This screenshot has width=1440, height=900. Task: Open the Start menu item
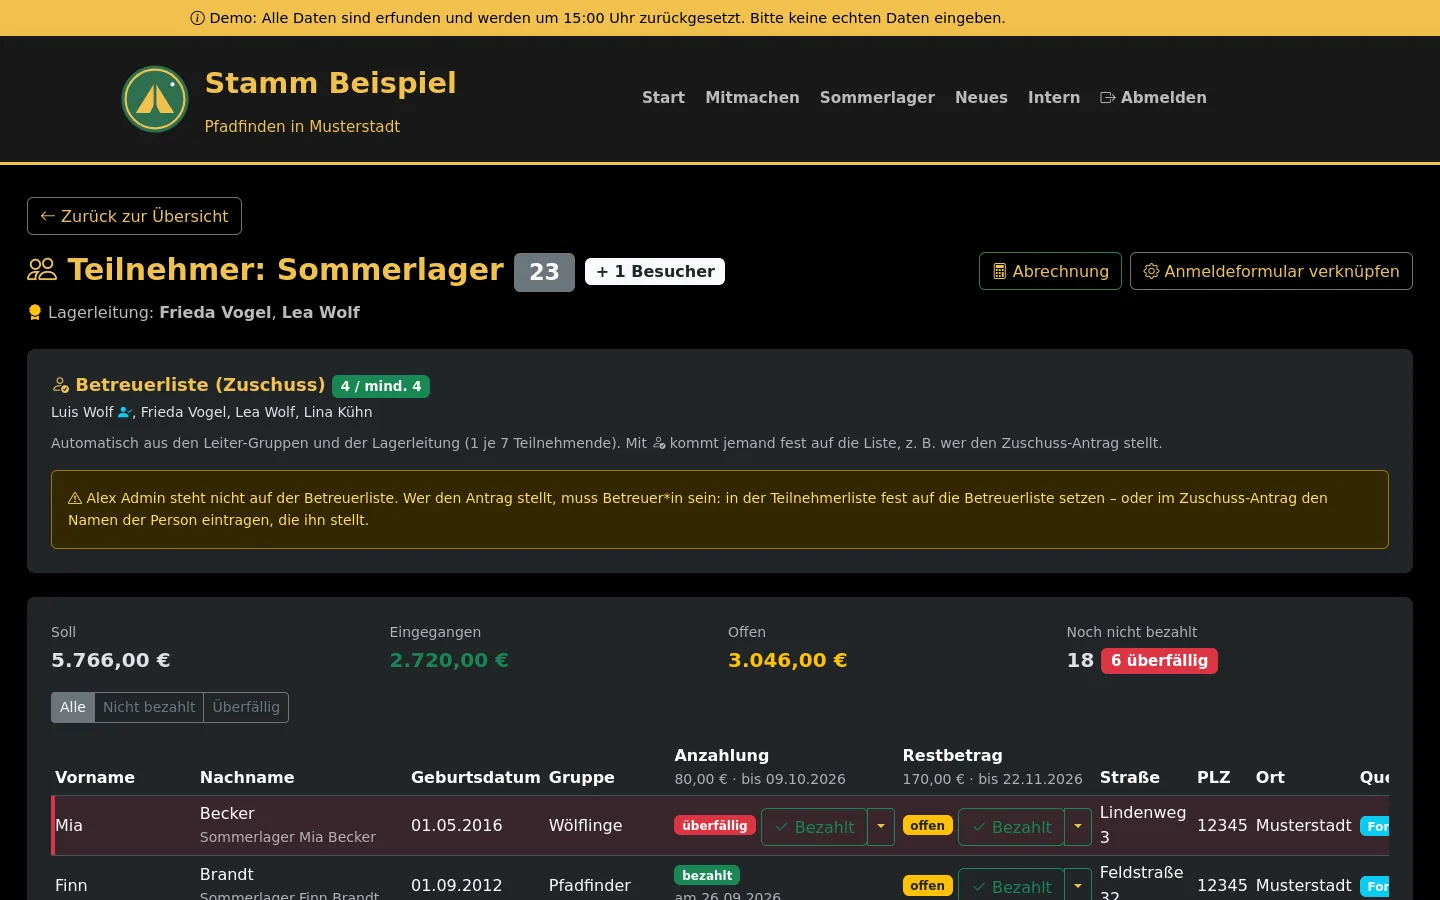point(663,97)
